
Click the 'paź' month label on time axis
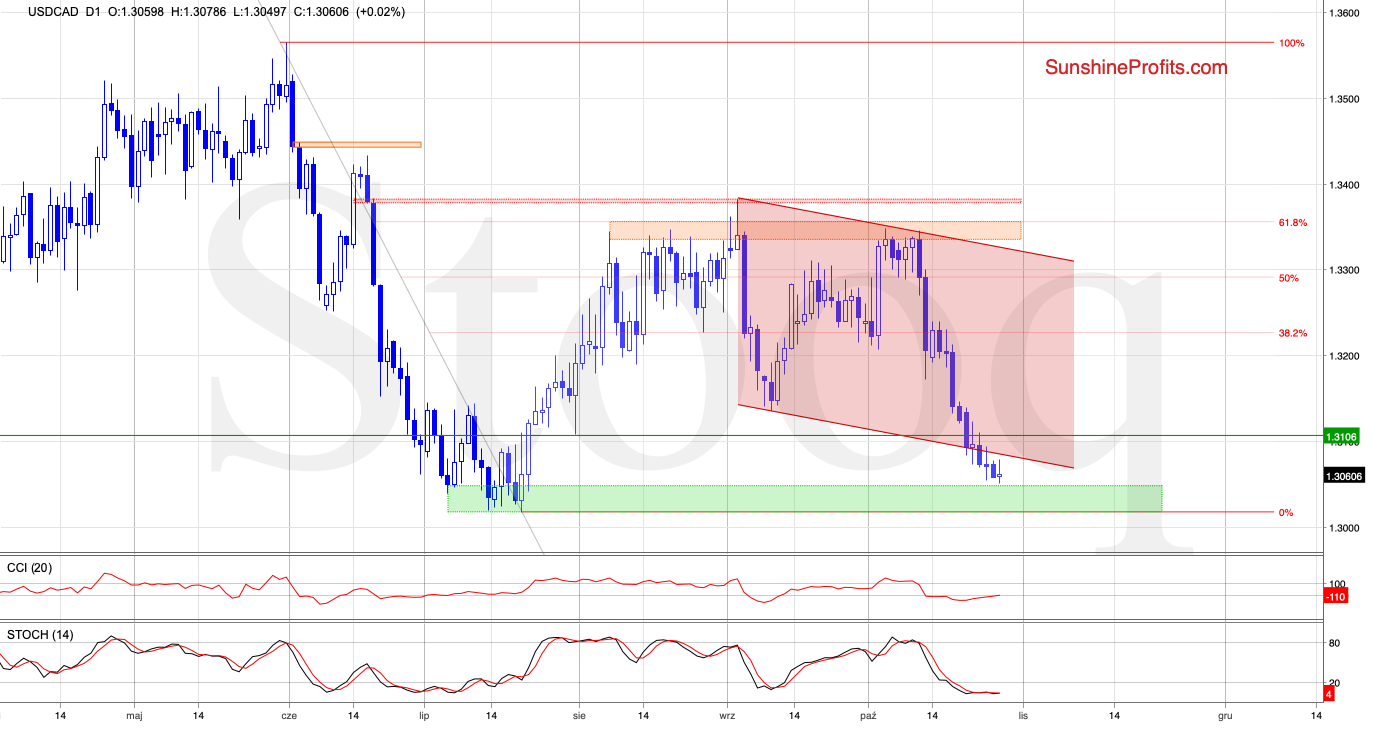868,716
